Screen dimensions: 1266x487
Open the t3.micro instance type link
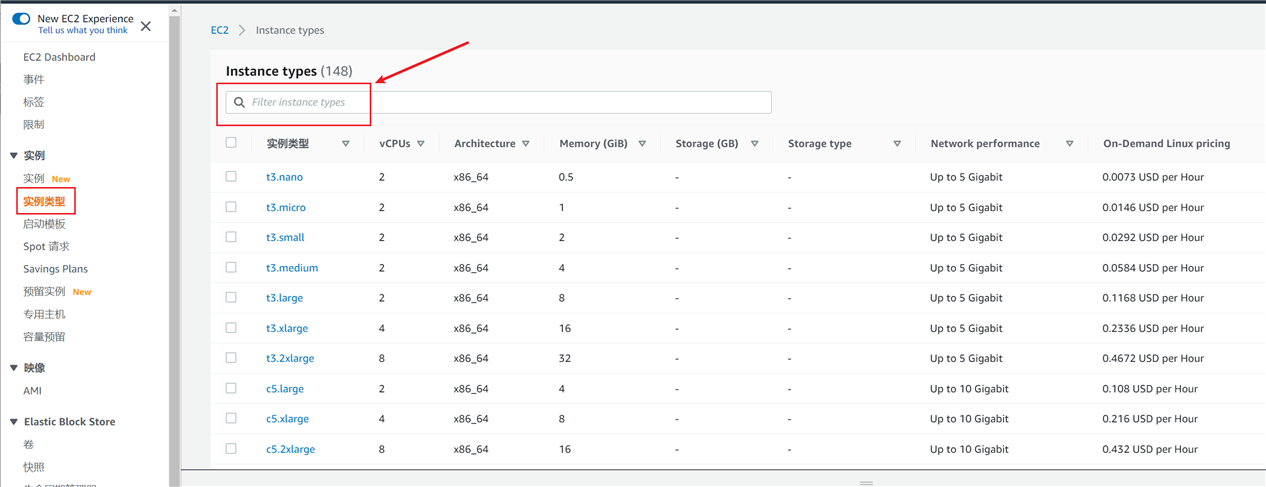click(x=286, y=207)
